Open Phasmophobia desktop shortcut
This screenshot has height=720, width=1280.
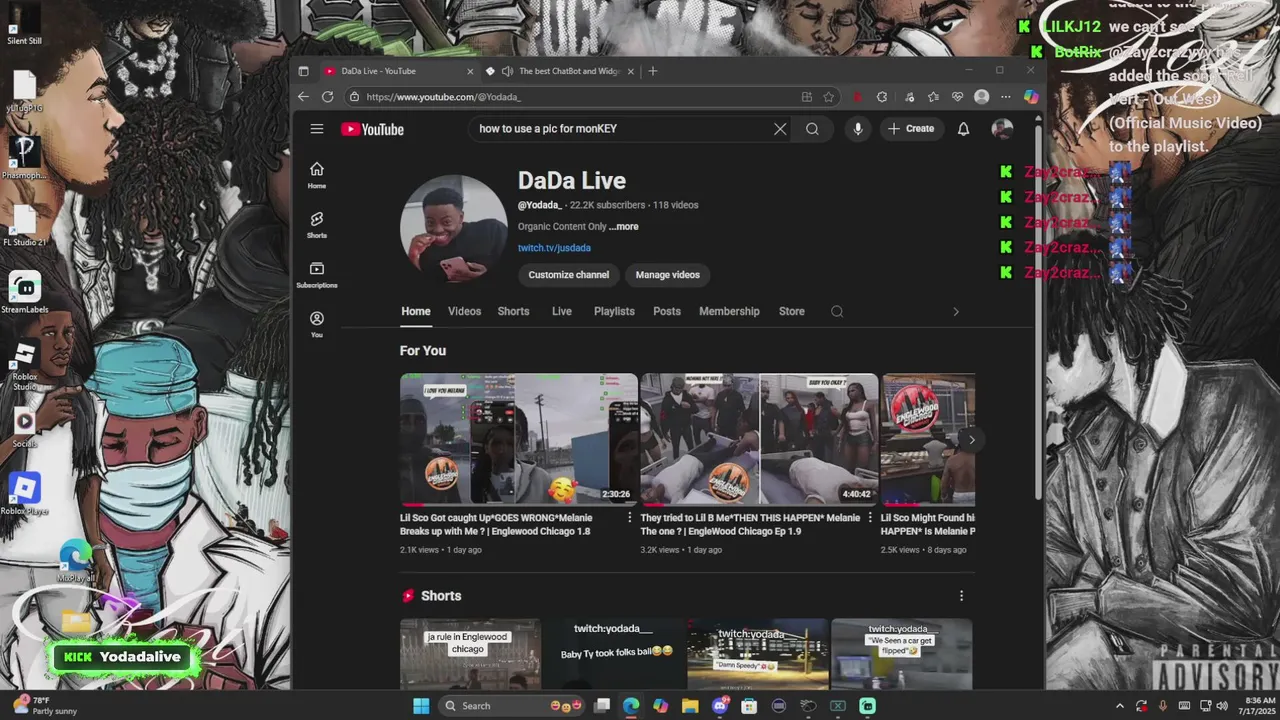(25, 158)
